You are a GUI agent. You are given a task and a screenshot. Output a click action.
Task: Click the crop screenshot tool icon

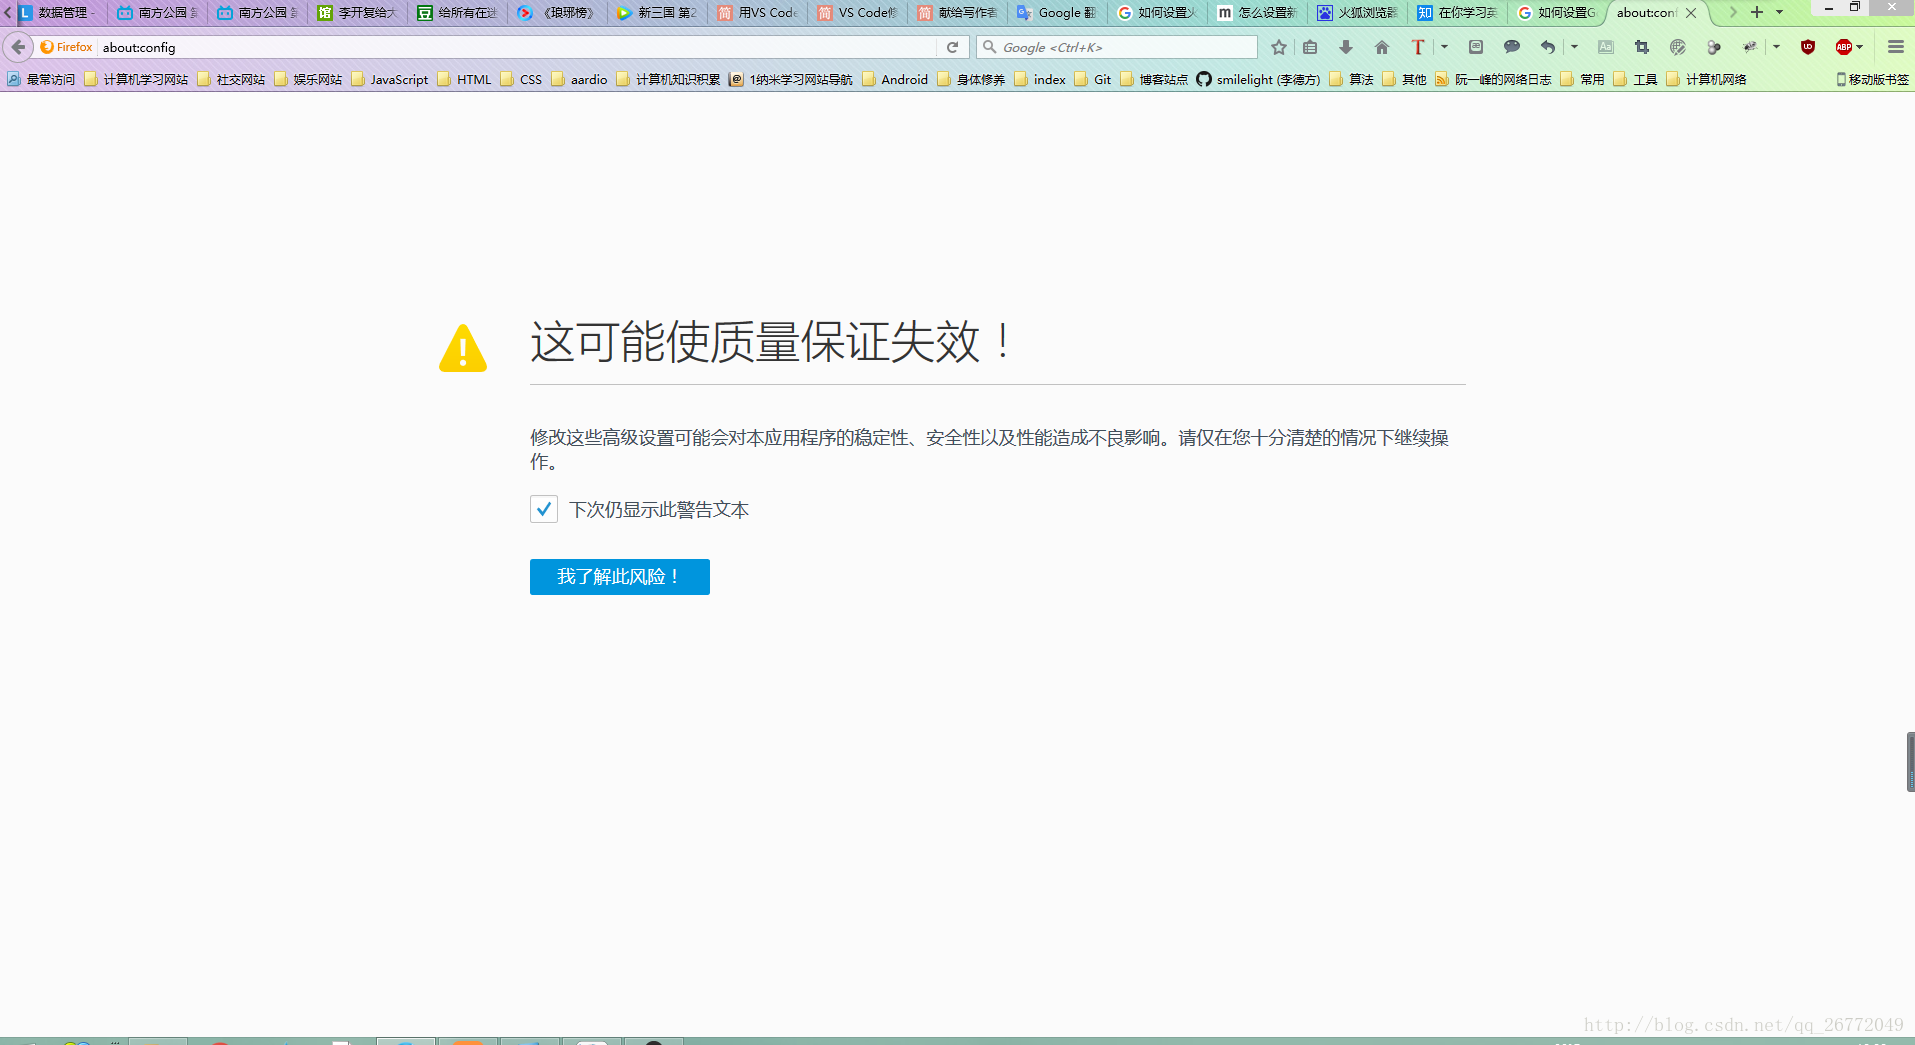[1642, 47]
